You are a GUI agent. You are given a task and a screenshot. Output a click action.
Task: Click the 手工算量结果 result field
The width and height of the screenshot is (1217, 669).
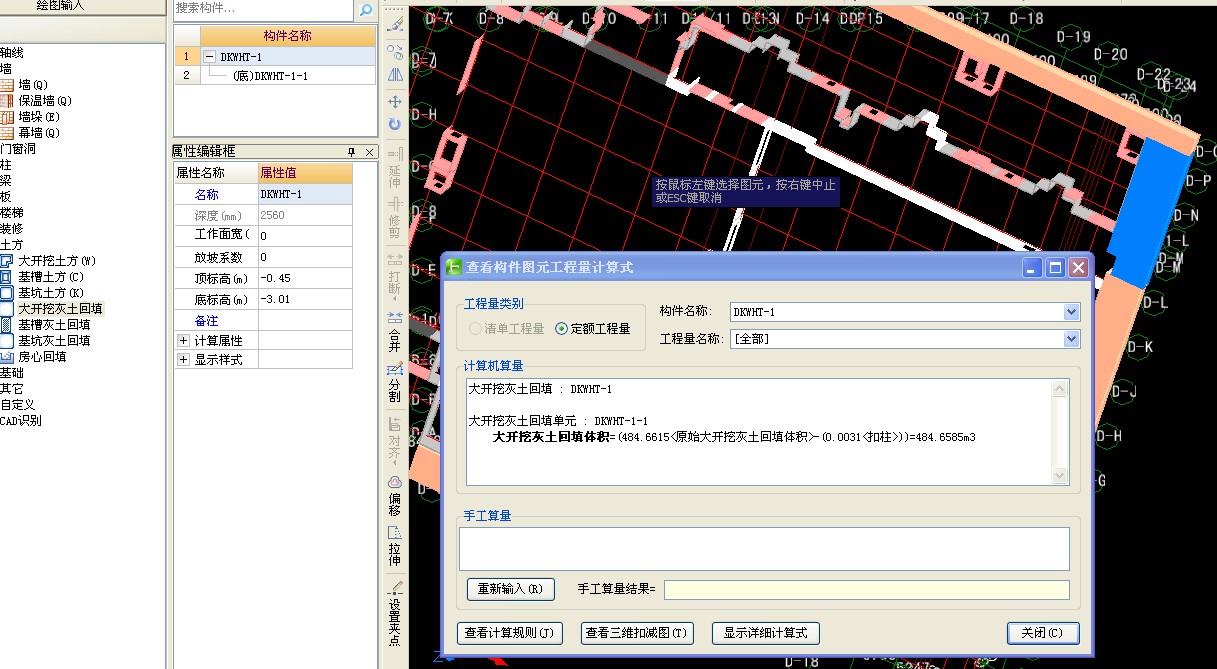point(867,590)
